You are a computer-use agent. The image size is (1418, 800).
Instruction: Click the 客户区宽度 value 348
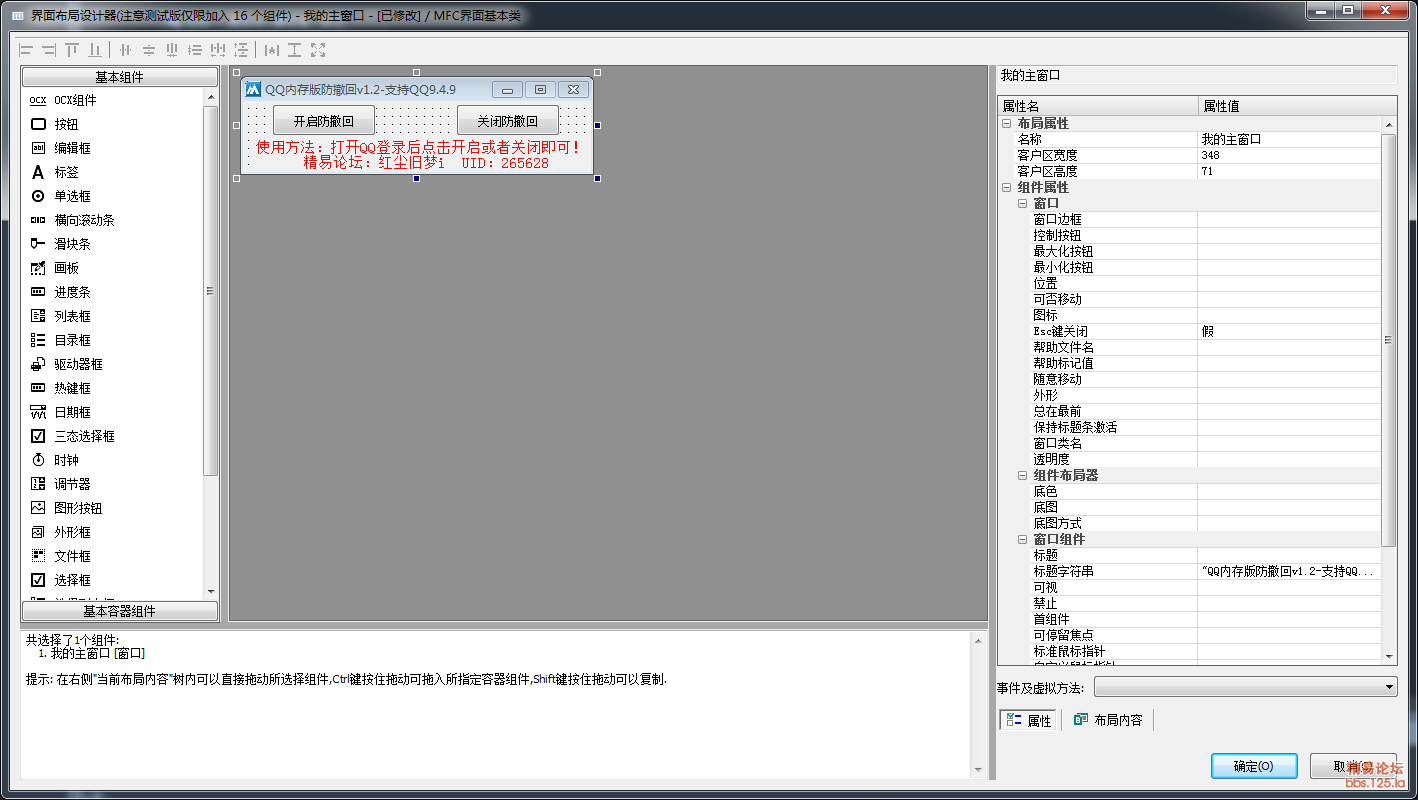(x=1290, y=155)
